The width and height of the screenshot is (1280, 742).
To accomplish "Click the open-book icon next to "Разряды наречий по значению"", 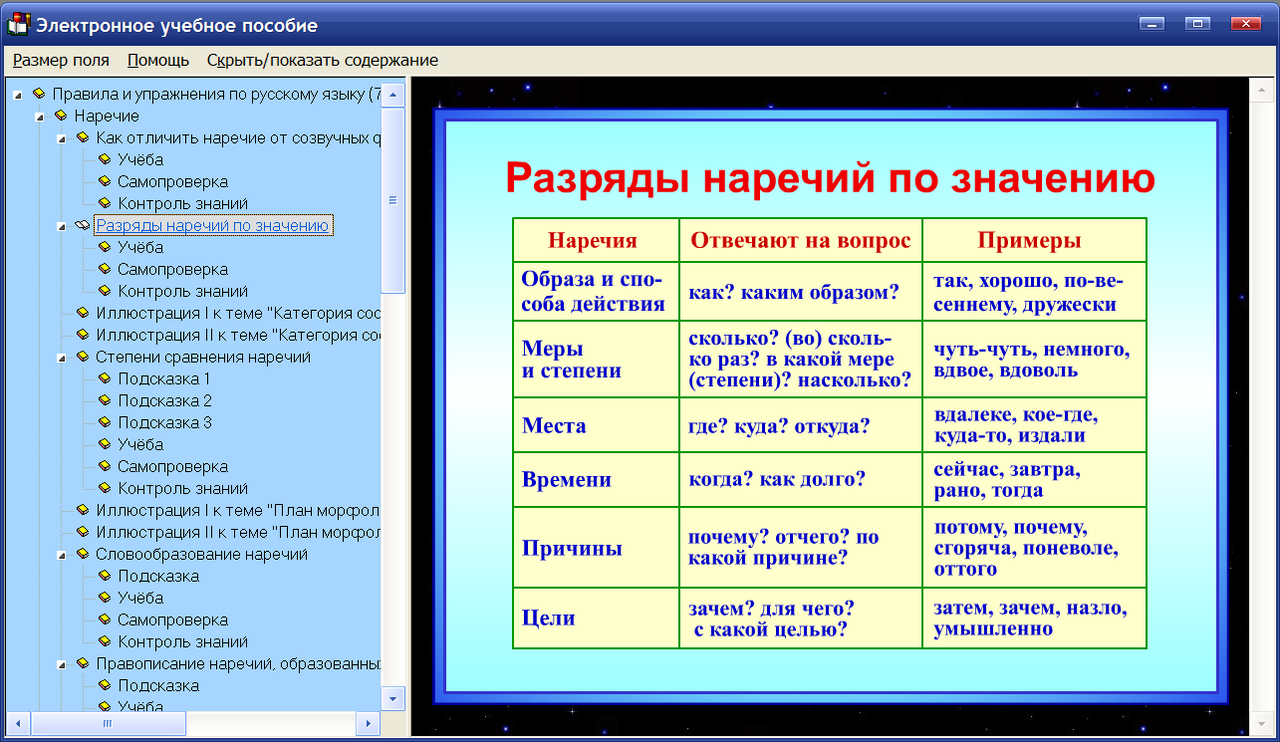I will tap(82, 225).
